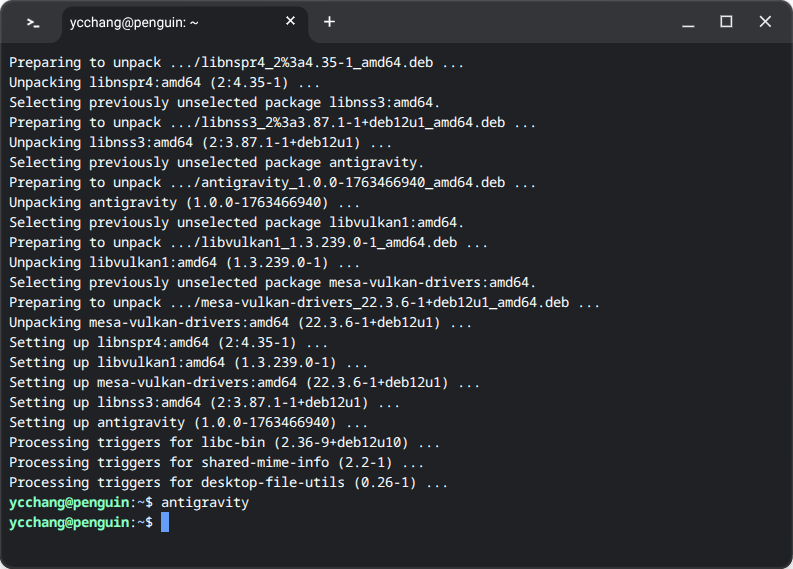Minimize the terminal window
Image resolution: width=793 pixels, height=569 pixels.
[689, 22]
